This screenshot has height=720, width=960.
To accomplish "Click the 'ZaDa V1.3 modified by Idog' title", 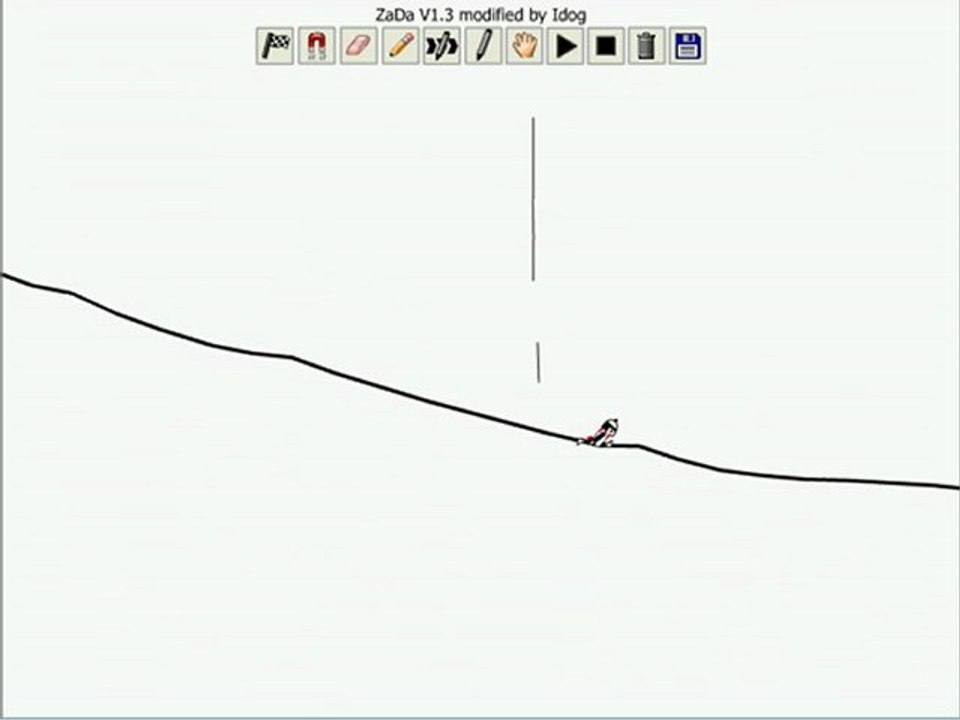I will pyautogui.click(x=481, y=15).
